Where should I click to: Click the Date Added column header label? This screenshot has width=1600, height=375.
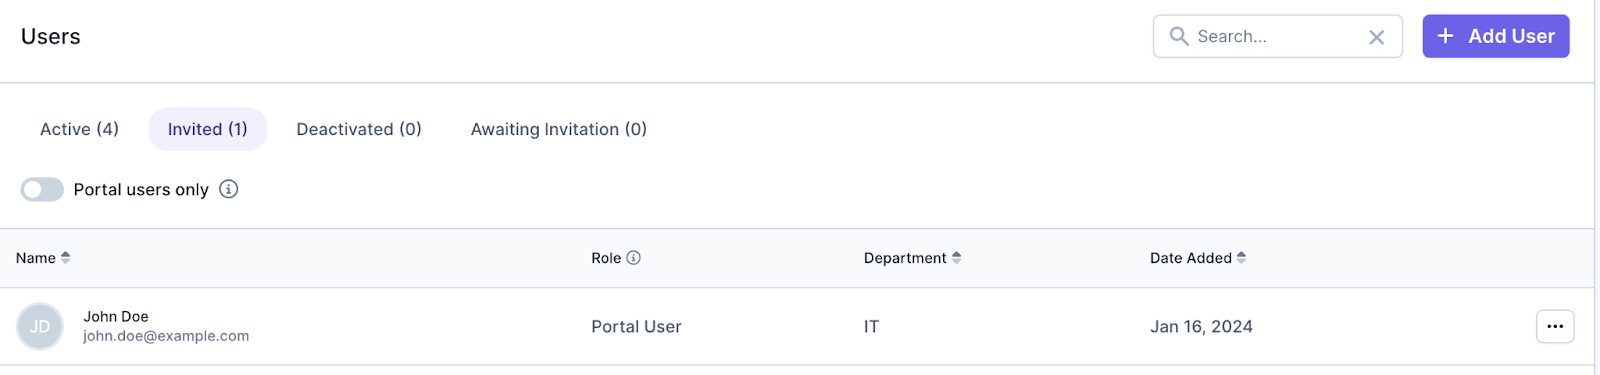point(1191,258)
